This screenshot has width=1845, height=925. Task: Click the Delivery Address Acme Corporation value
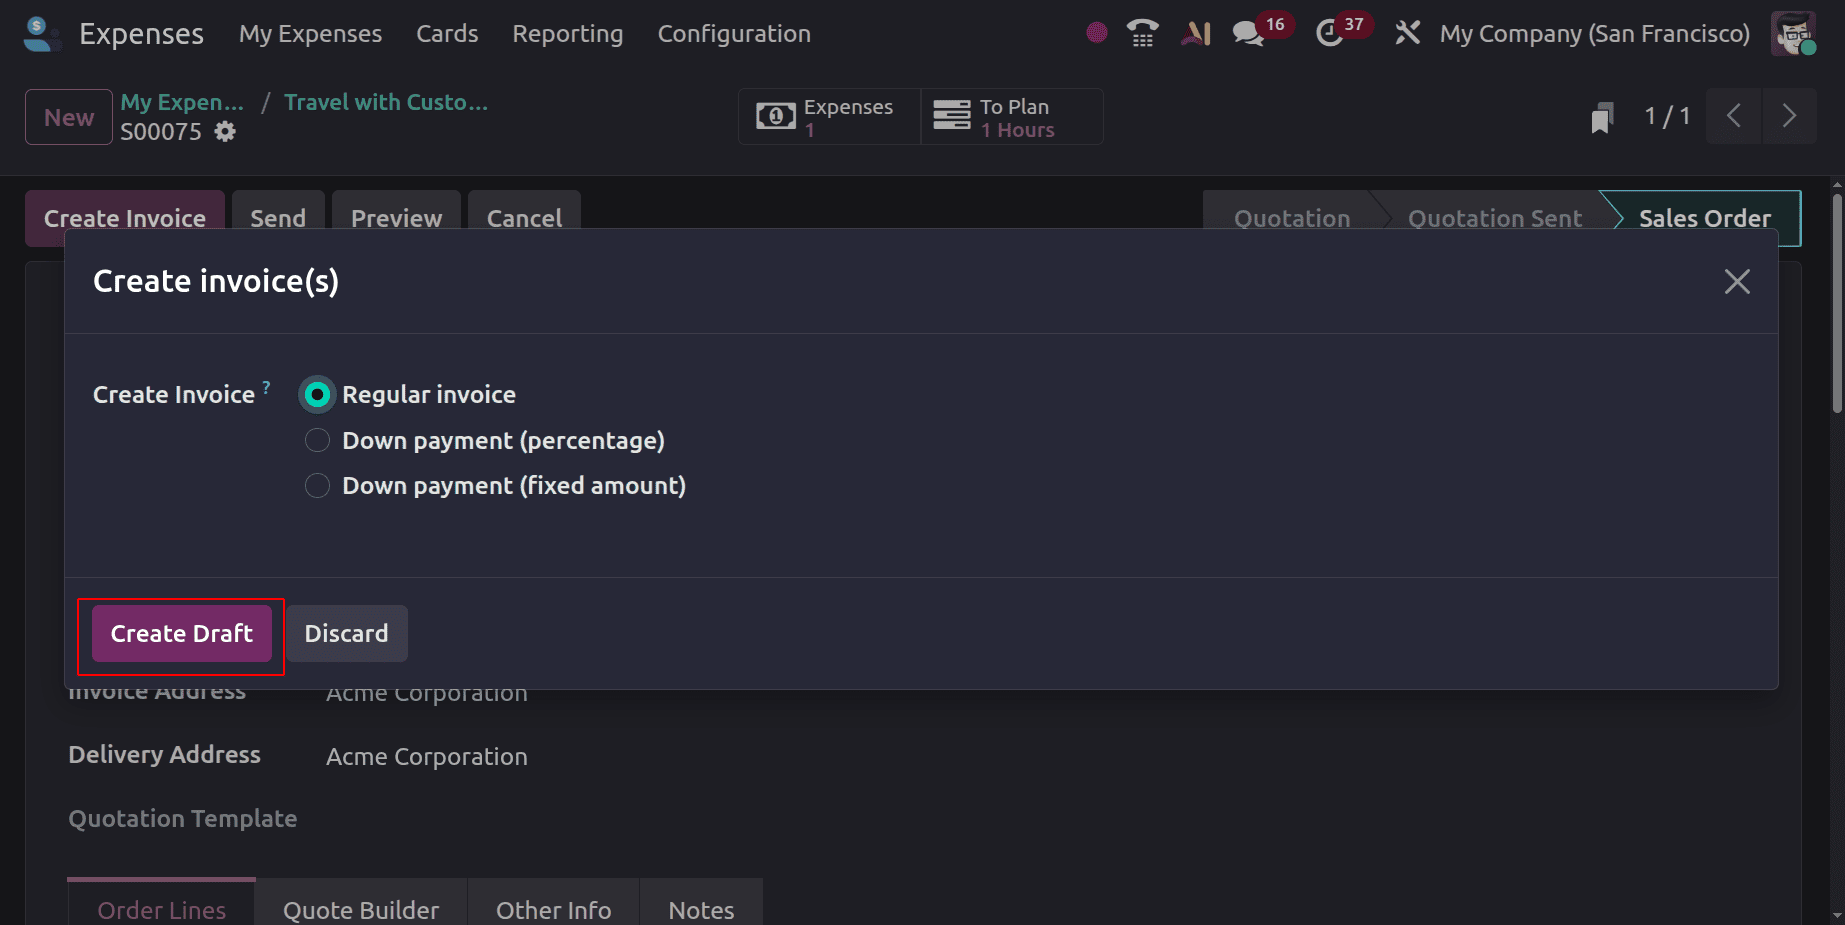tap(427, 756)
